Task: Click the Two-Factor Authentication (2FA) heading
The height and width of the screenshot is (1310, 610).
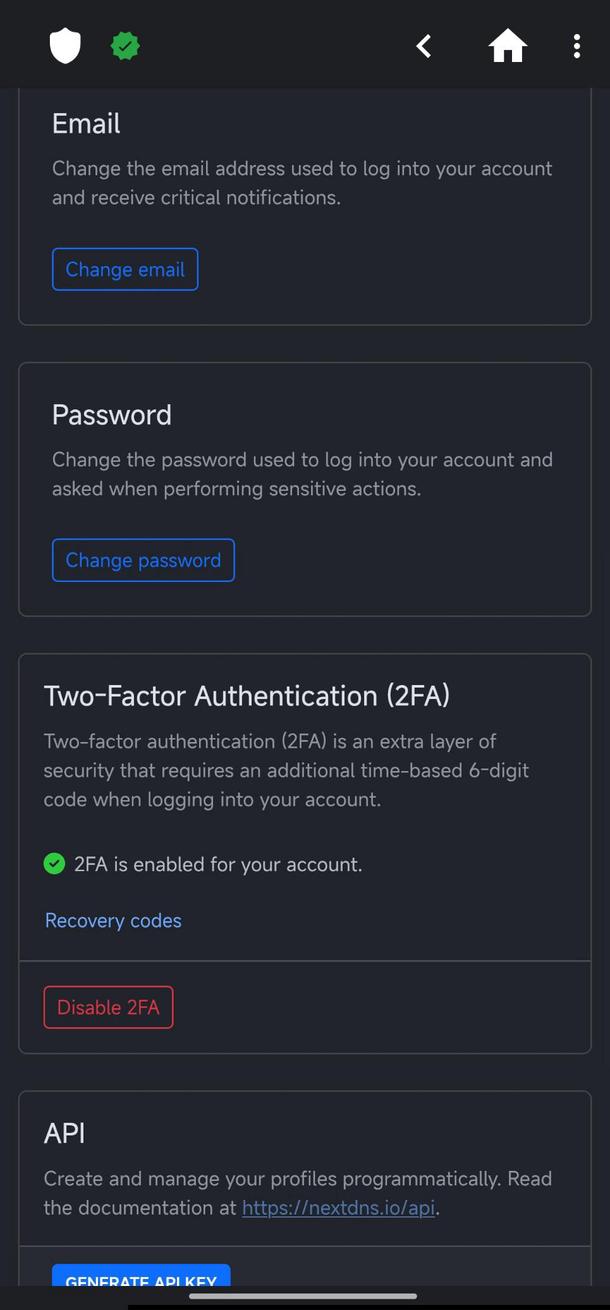Action: coord(247,696)
